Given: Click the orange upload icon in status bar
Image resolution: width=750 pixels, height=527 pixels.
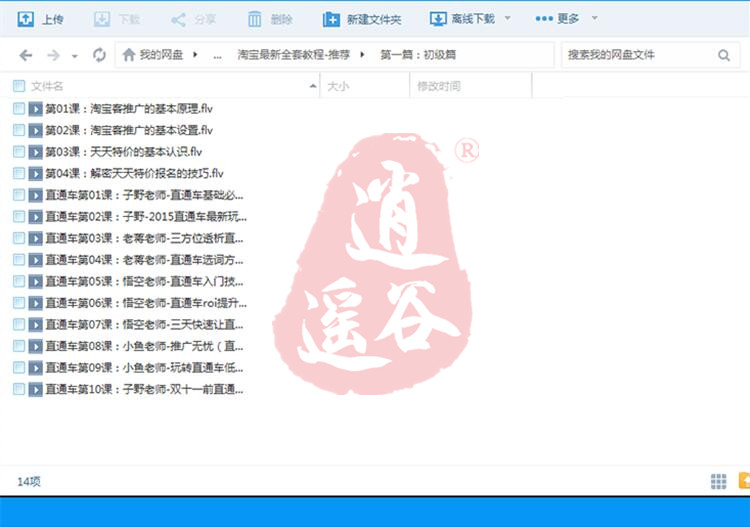Looking at the screenshot, I should tap(744, 481).
